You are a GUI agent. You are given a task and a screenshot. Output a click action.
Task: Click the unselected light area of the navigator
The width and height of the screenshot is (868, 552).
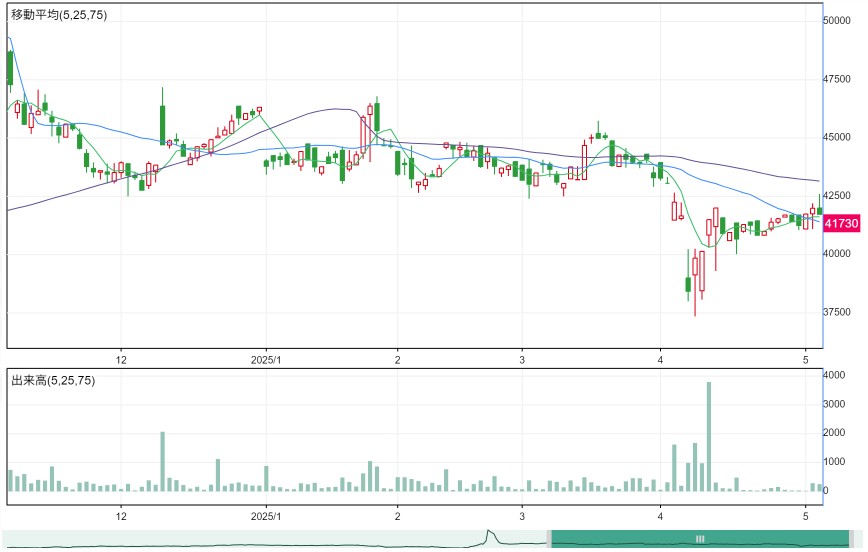coord(275,539)
